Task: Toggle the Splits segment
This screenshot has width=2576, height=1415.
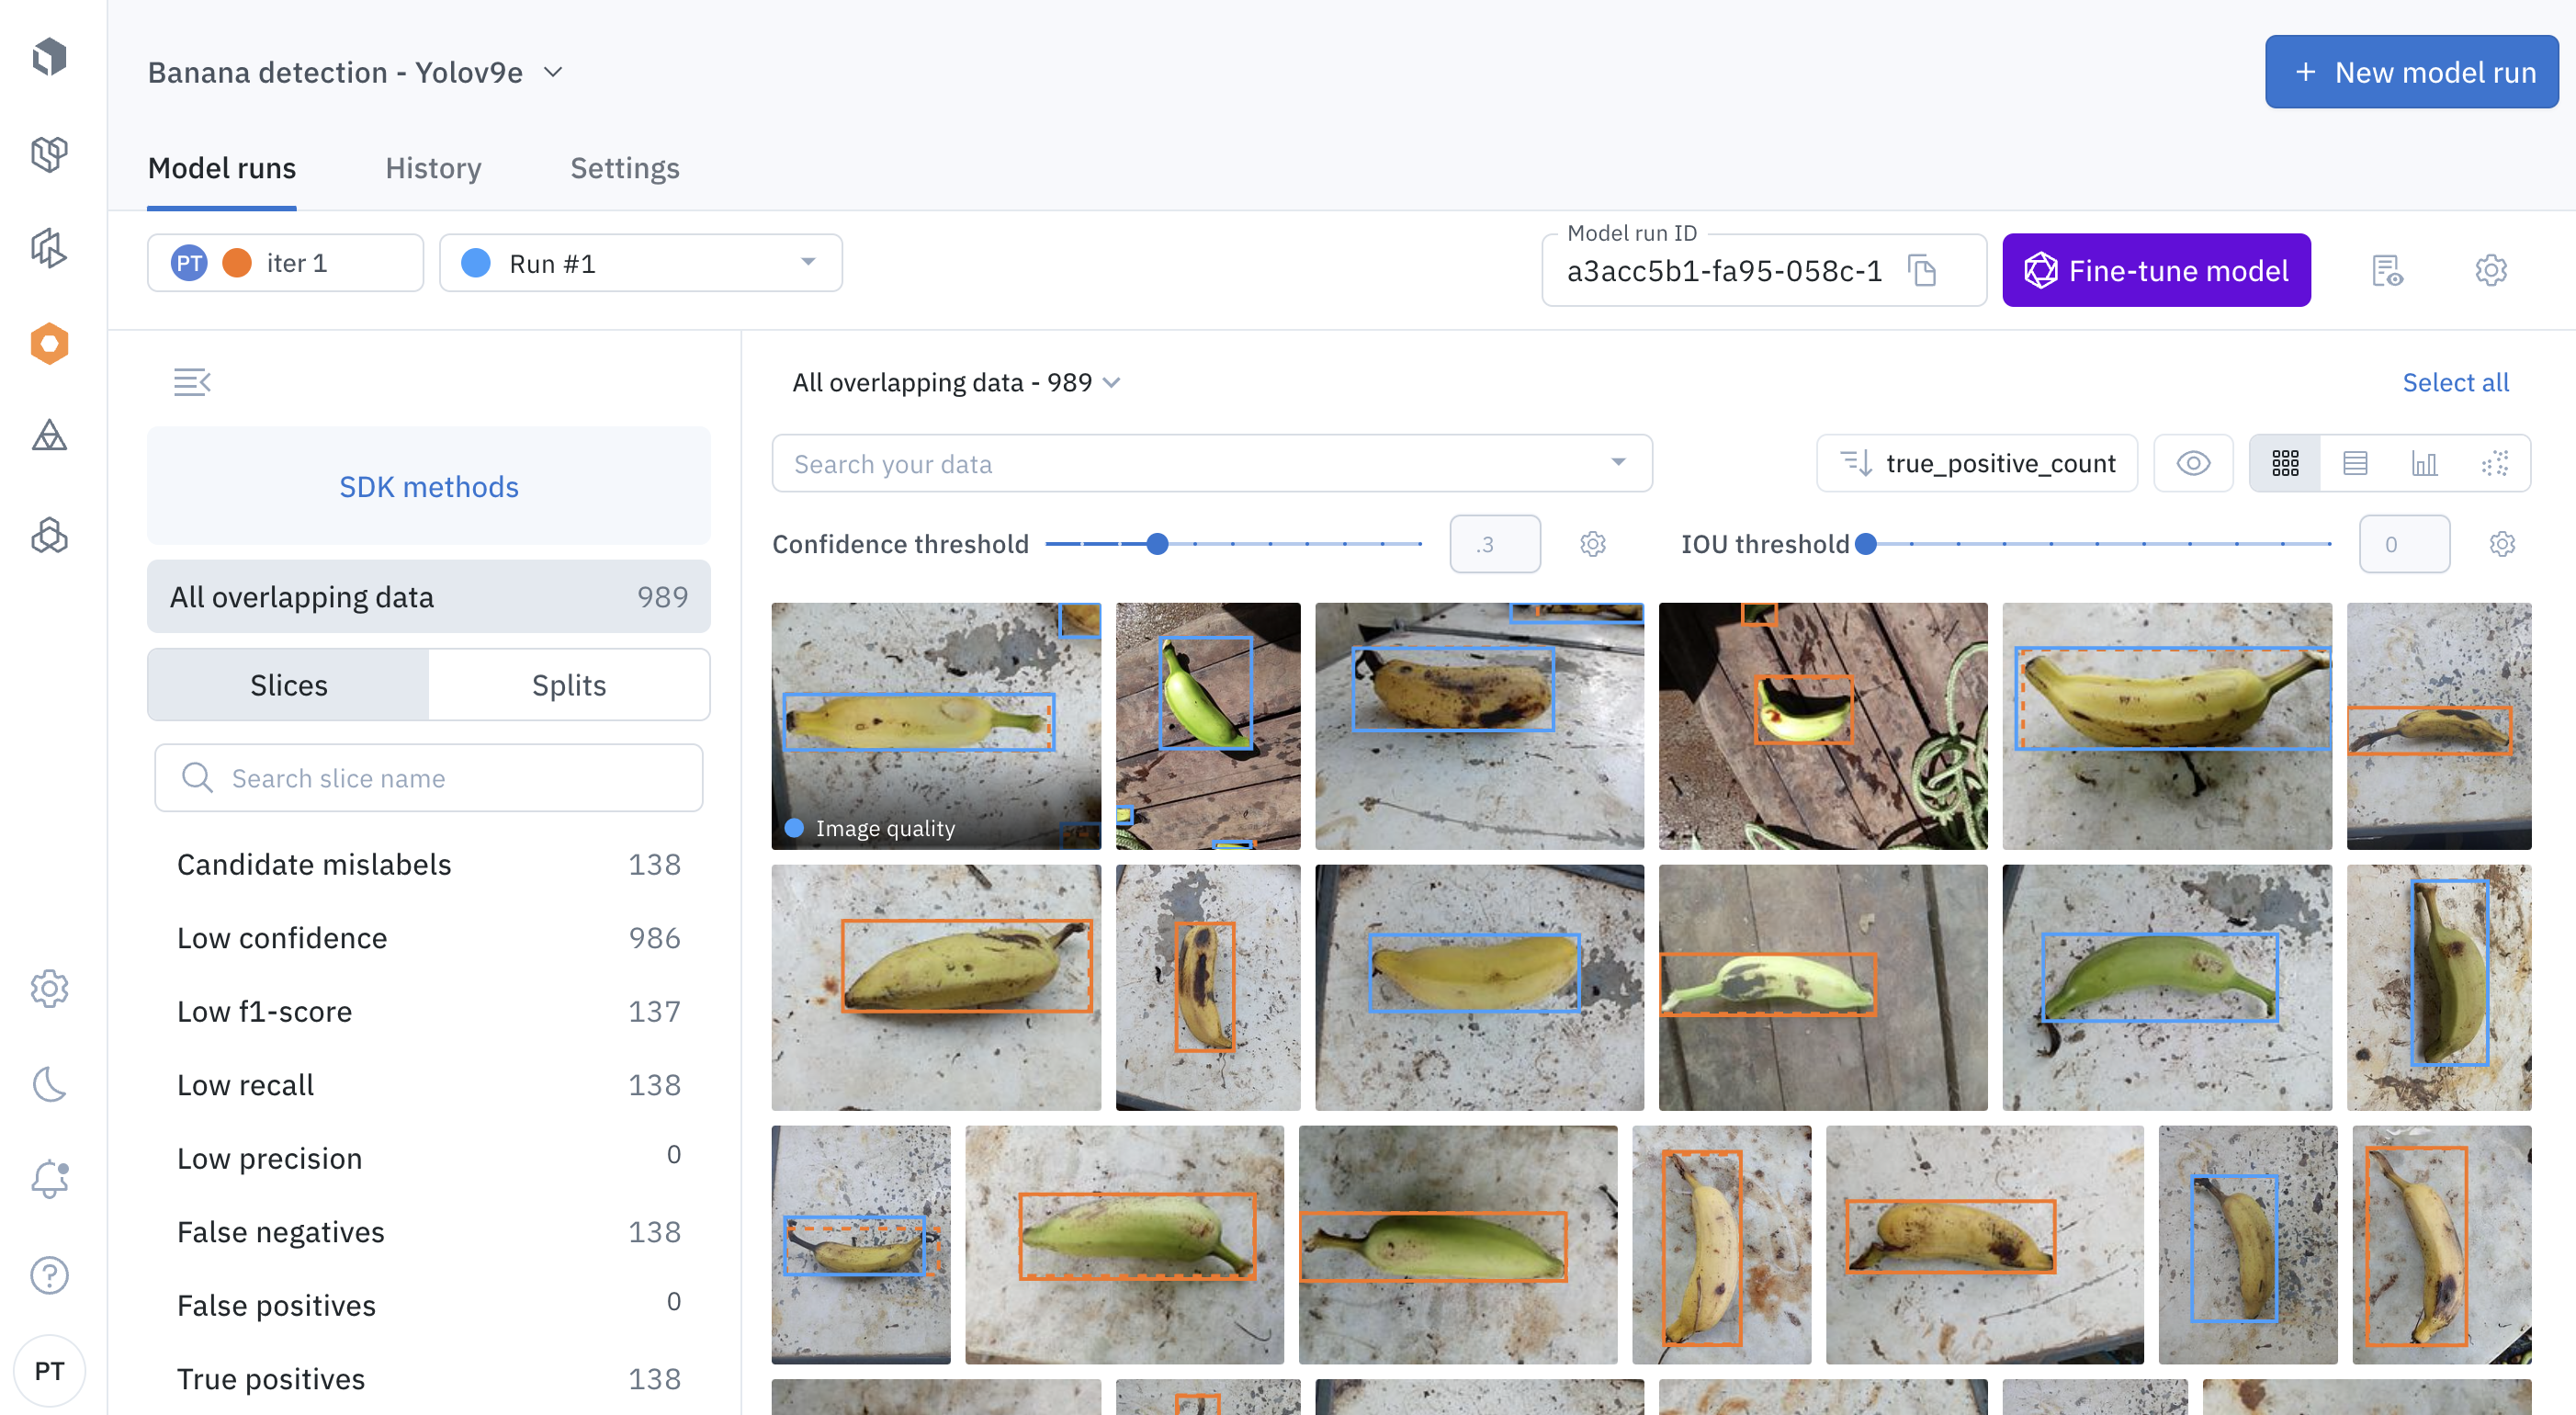Action: pos(568,685)
